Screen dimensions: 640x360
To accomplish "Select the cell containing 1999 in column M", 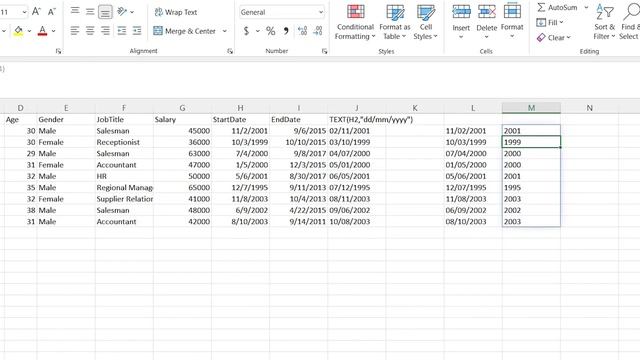I will (x=531, y=142).
